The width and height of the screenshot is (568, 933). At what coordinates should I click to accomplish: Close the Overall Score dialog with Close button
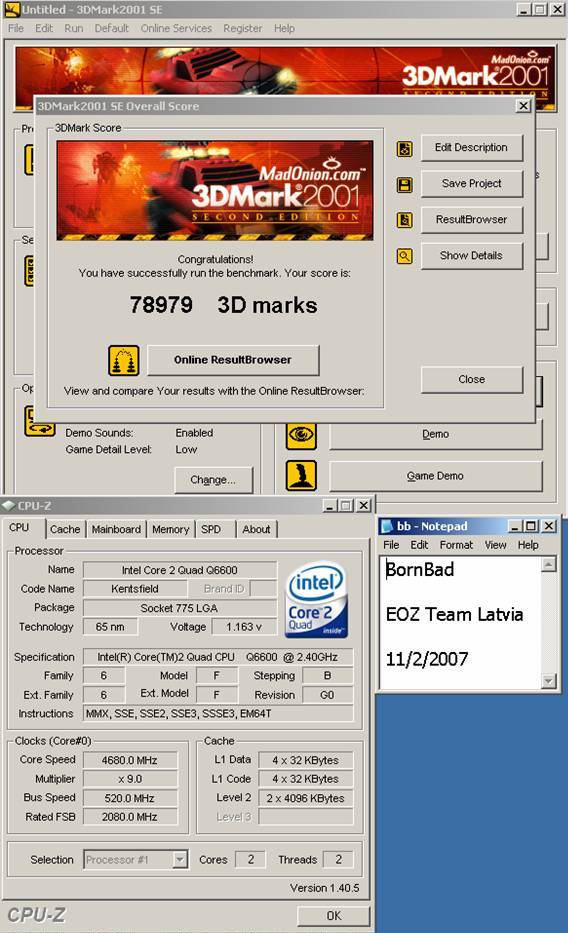pyautogui.click(x=472, y=380)
